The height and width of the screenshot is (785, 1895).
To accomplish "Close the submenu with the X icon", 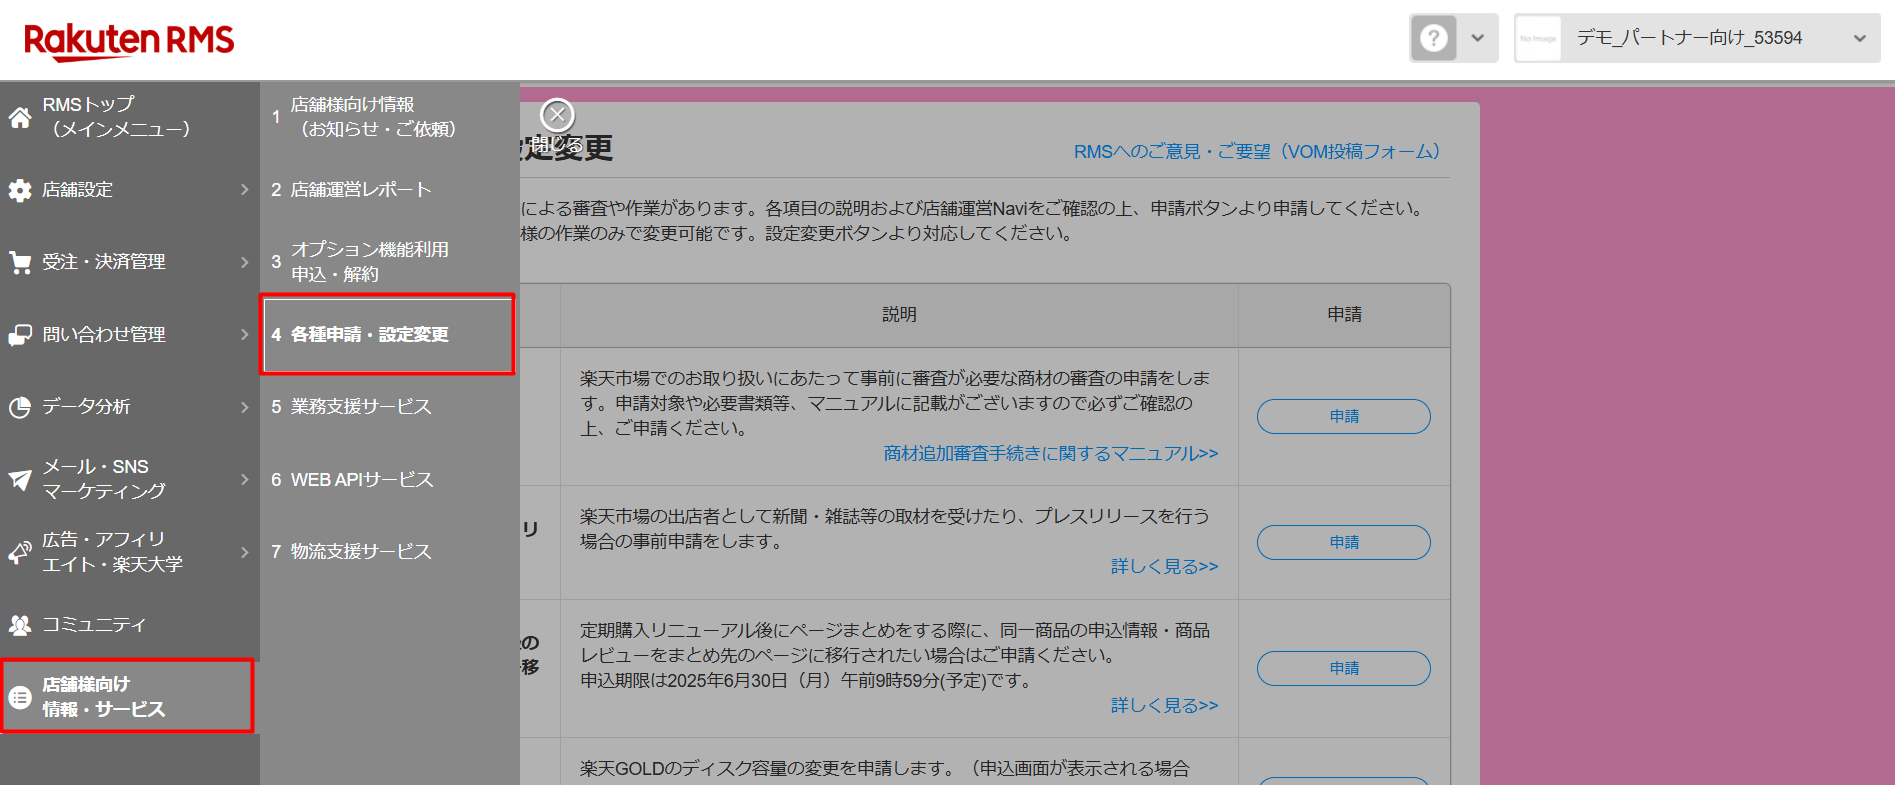I will 557,115.
